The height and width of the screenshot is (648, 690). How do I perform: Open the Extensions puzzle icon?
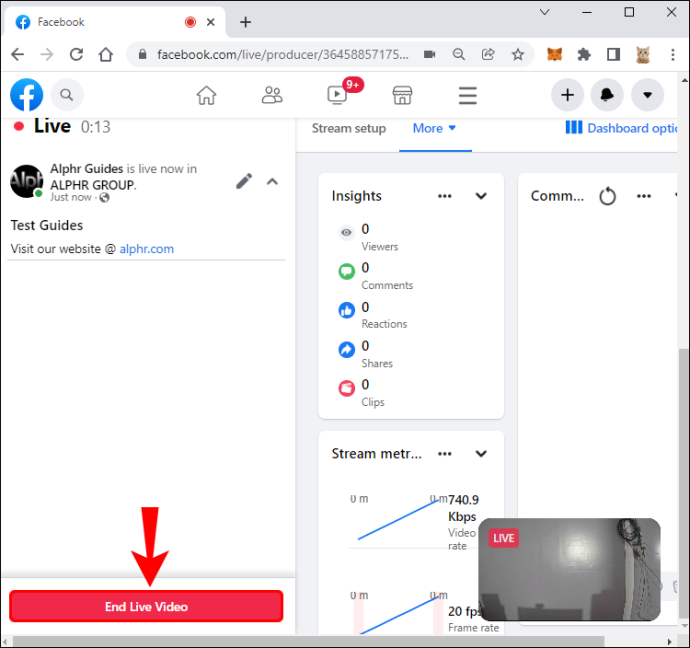pos(584,55)
